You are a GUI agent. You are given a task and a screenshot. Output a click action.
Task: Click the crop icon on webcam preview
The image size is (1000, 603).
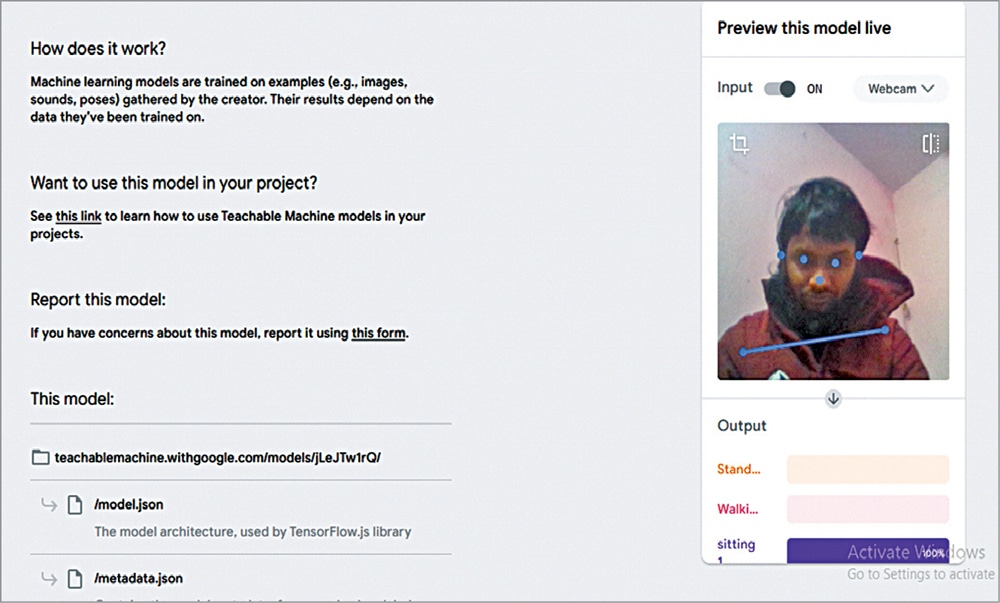click(740, 144)
